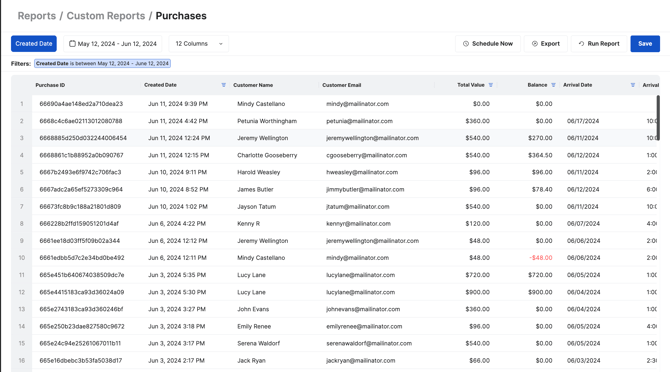
Task: Click the Schedule Now button
Action: pos(488,44)
